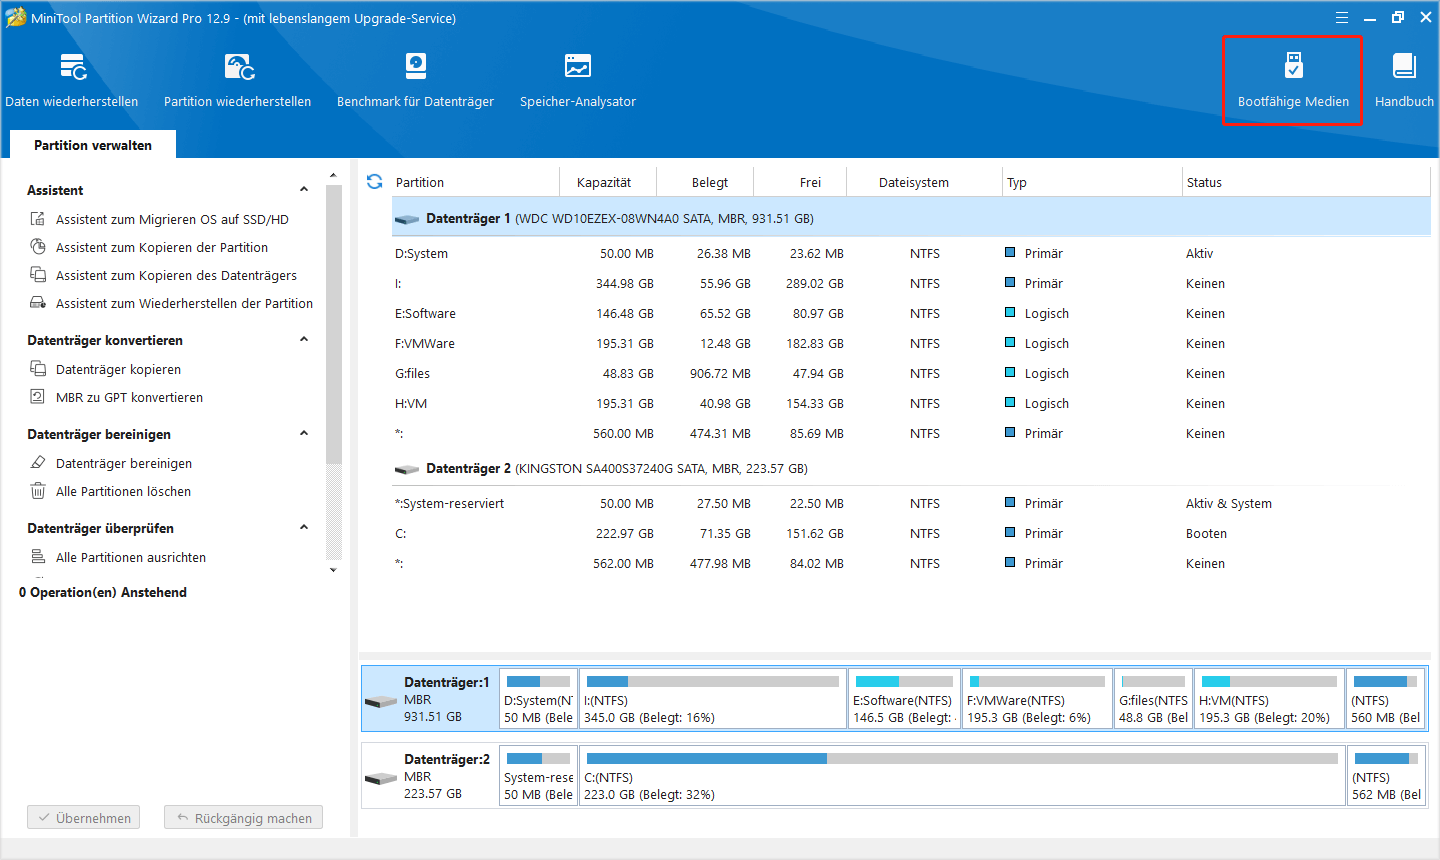The image size is (1440, 860).
Task: Collapse Datenträger konvertieren section
Action: [x=304, y=340]
